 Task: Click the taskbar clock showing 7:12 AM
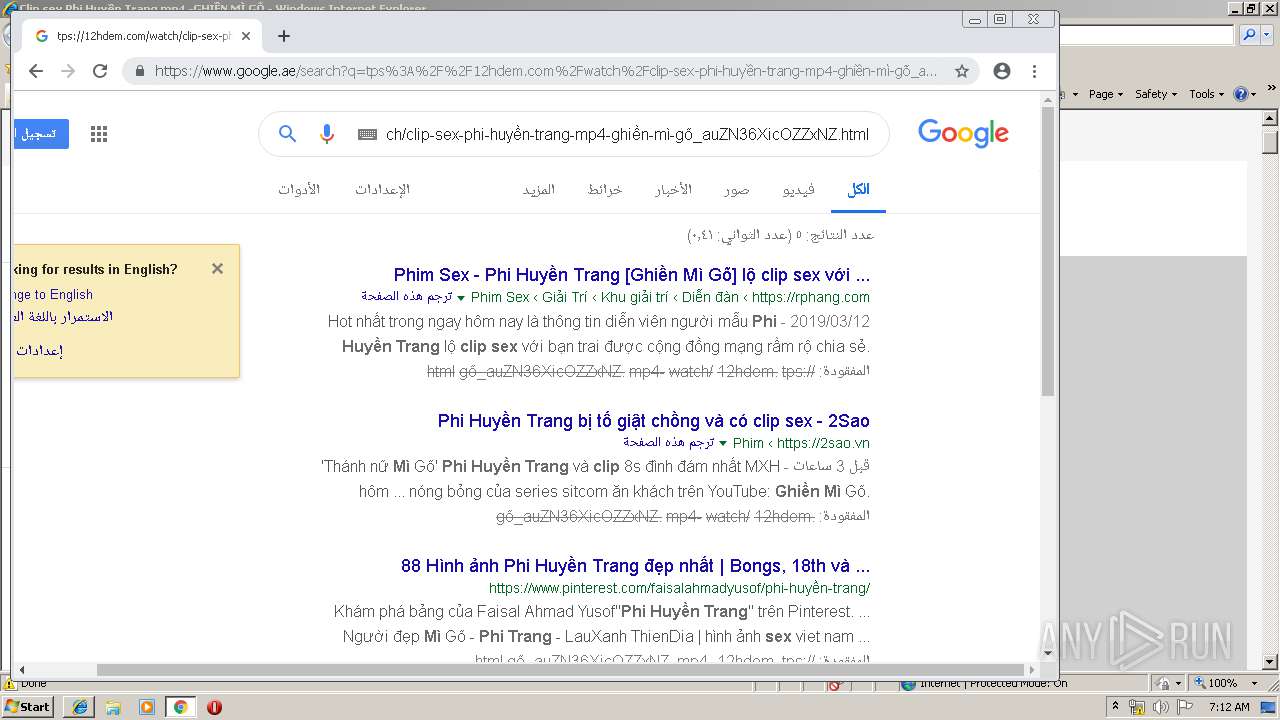tap(1229, 707)
